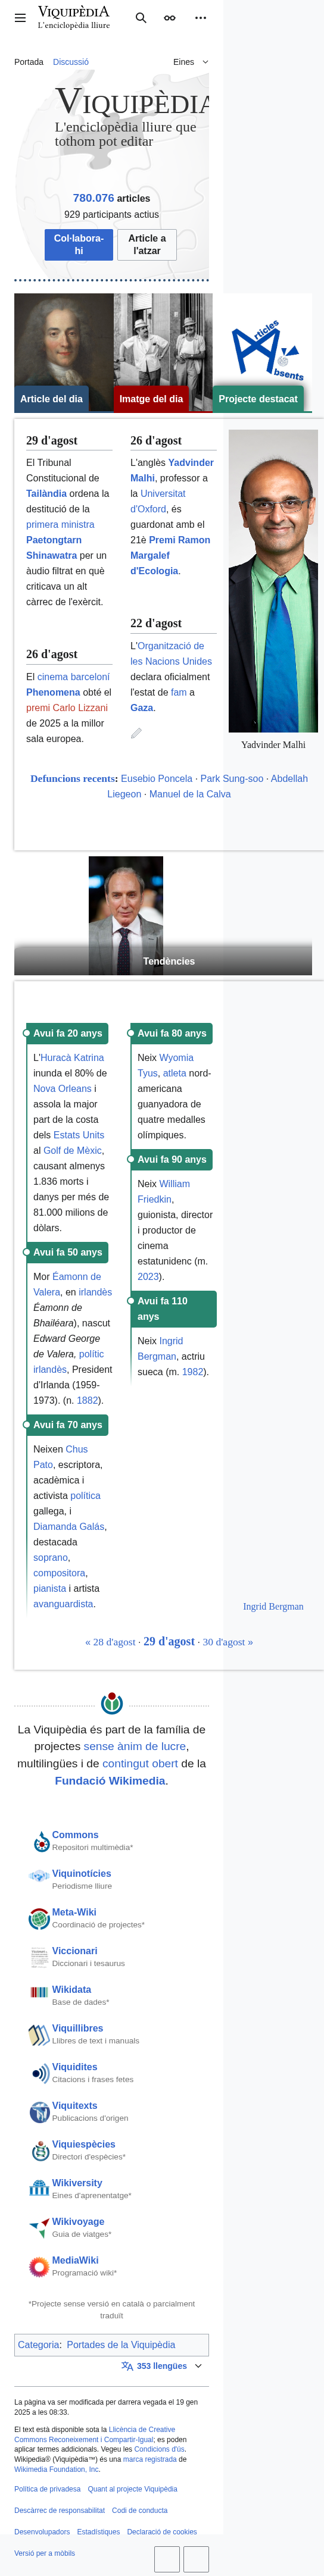Open the hamburger main menu
The image size is (324, 2576).
(20, 18)
